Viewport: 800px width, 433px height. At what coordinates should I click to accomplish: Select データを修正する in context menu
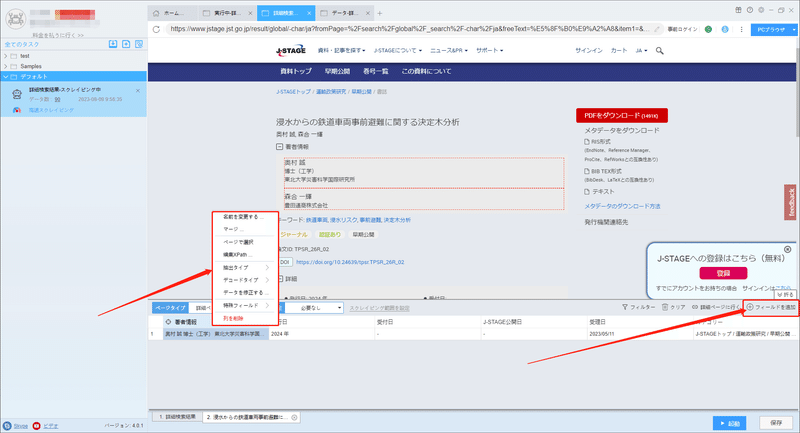click(245, 293)
